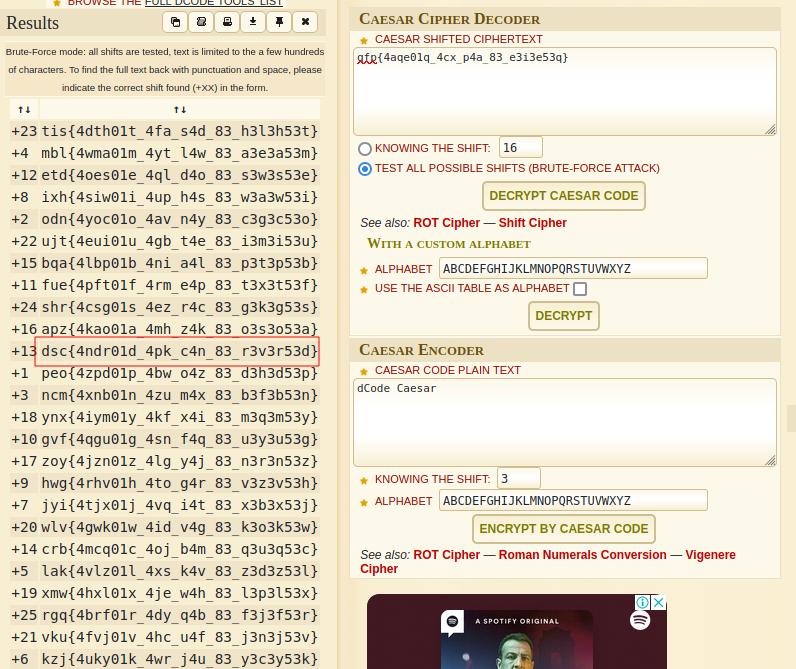
Task: Select Test All Possible Shifts brute-force radio button
Action: [364, 169]
